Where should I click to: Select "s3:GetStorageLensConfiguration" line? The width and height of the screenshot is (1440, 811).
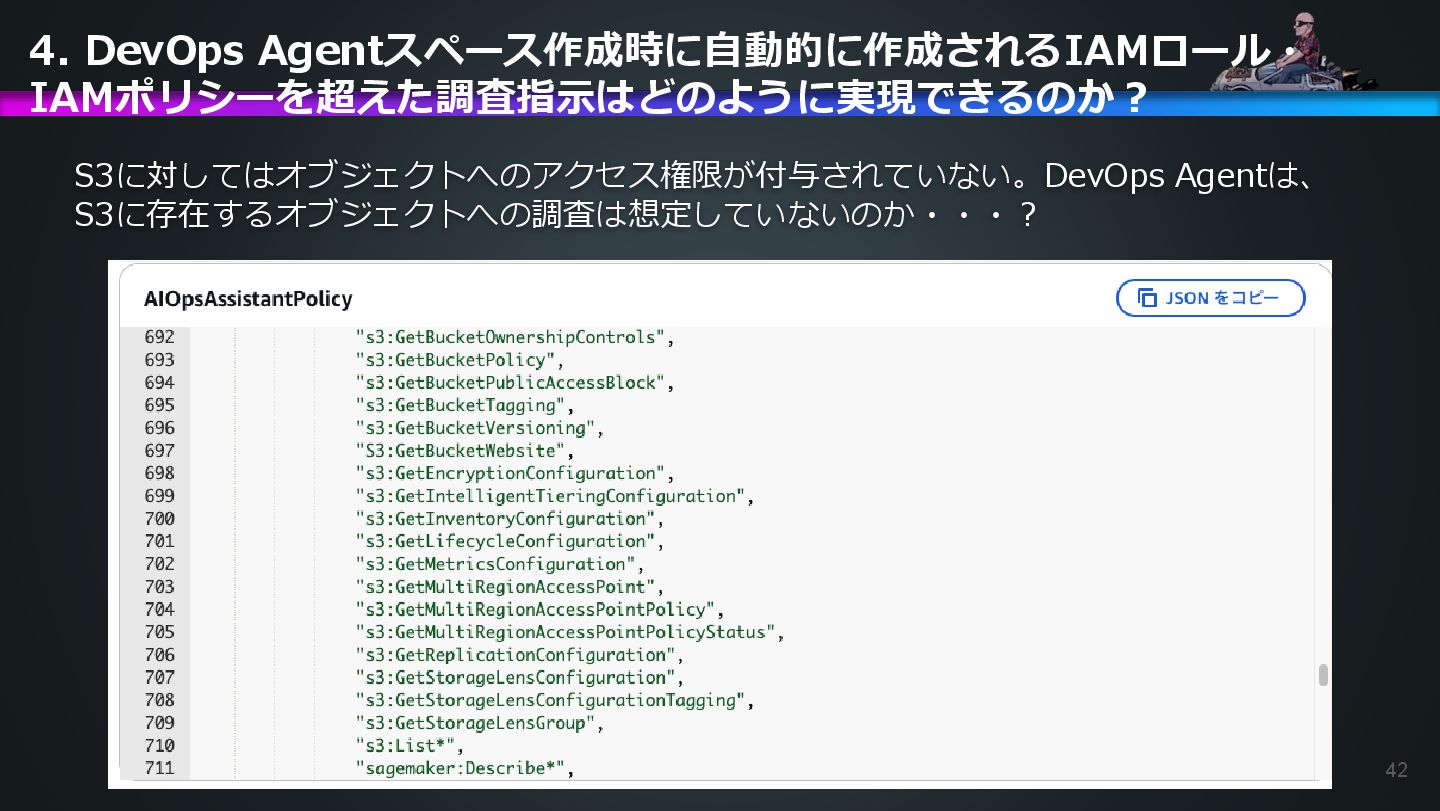pyautogui.click(x=520, y=677)
